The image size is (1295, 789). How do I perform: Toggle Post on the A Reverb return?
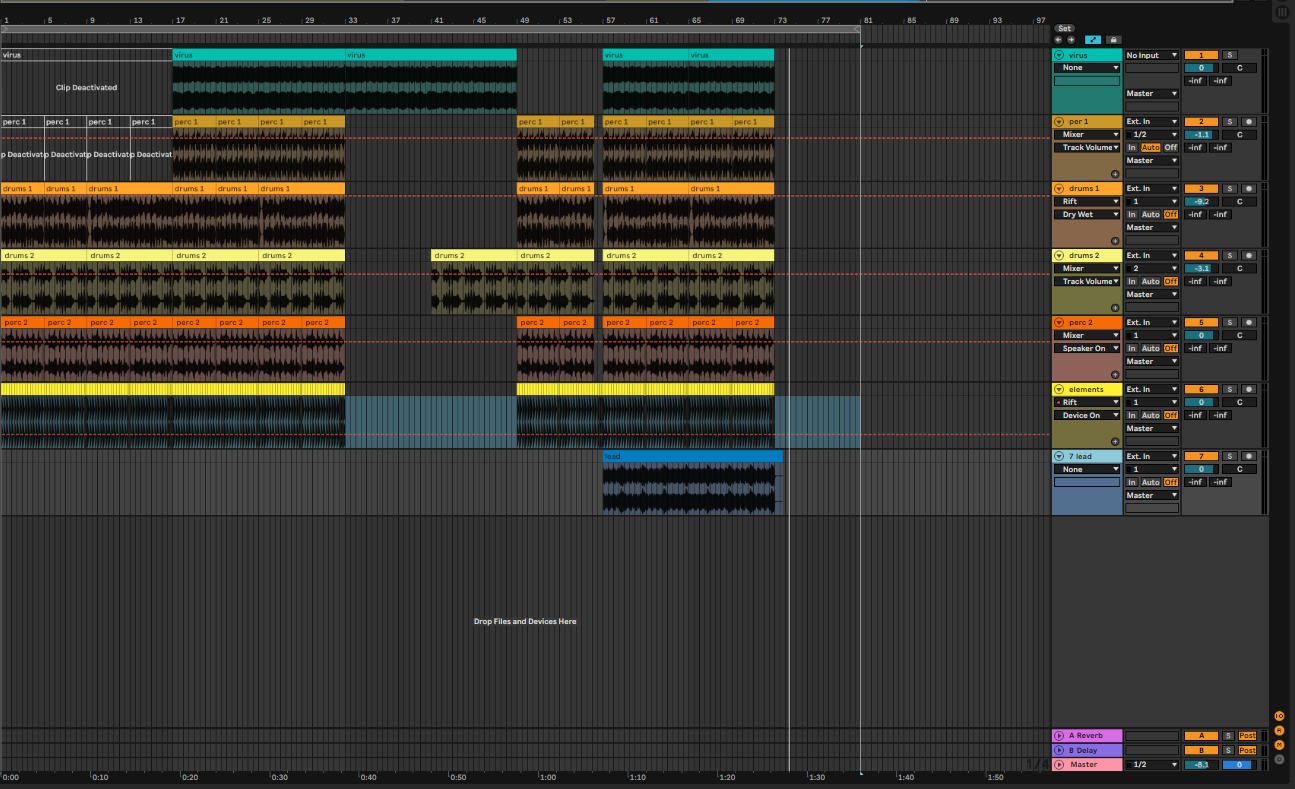tap(1247, 735)
